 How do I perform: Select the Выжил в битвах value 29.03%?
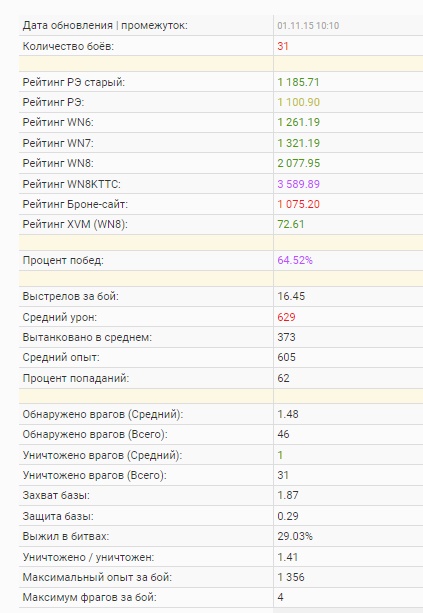(295, 536)
